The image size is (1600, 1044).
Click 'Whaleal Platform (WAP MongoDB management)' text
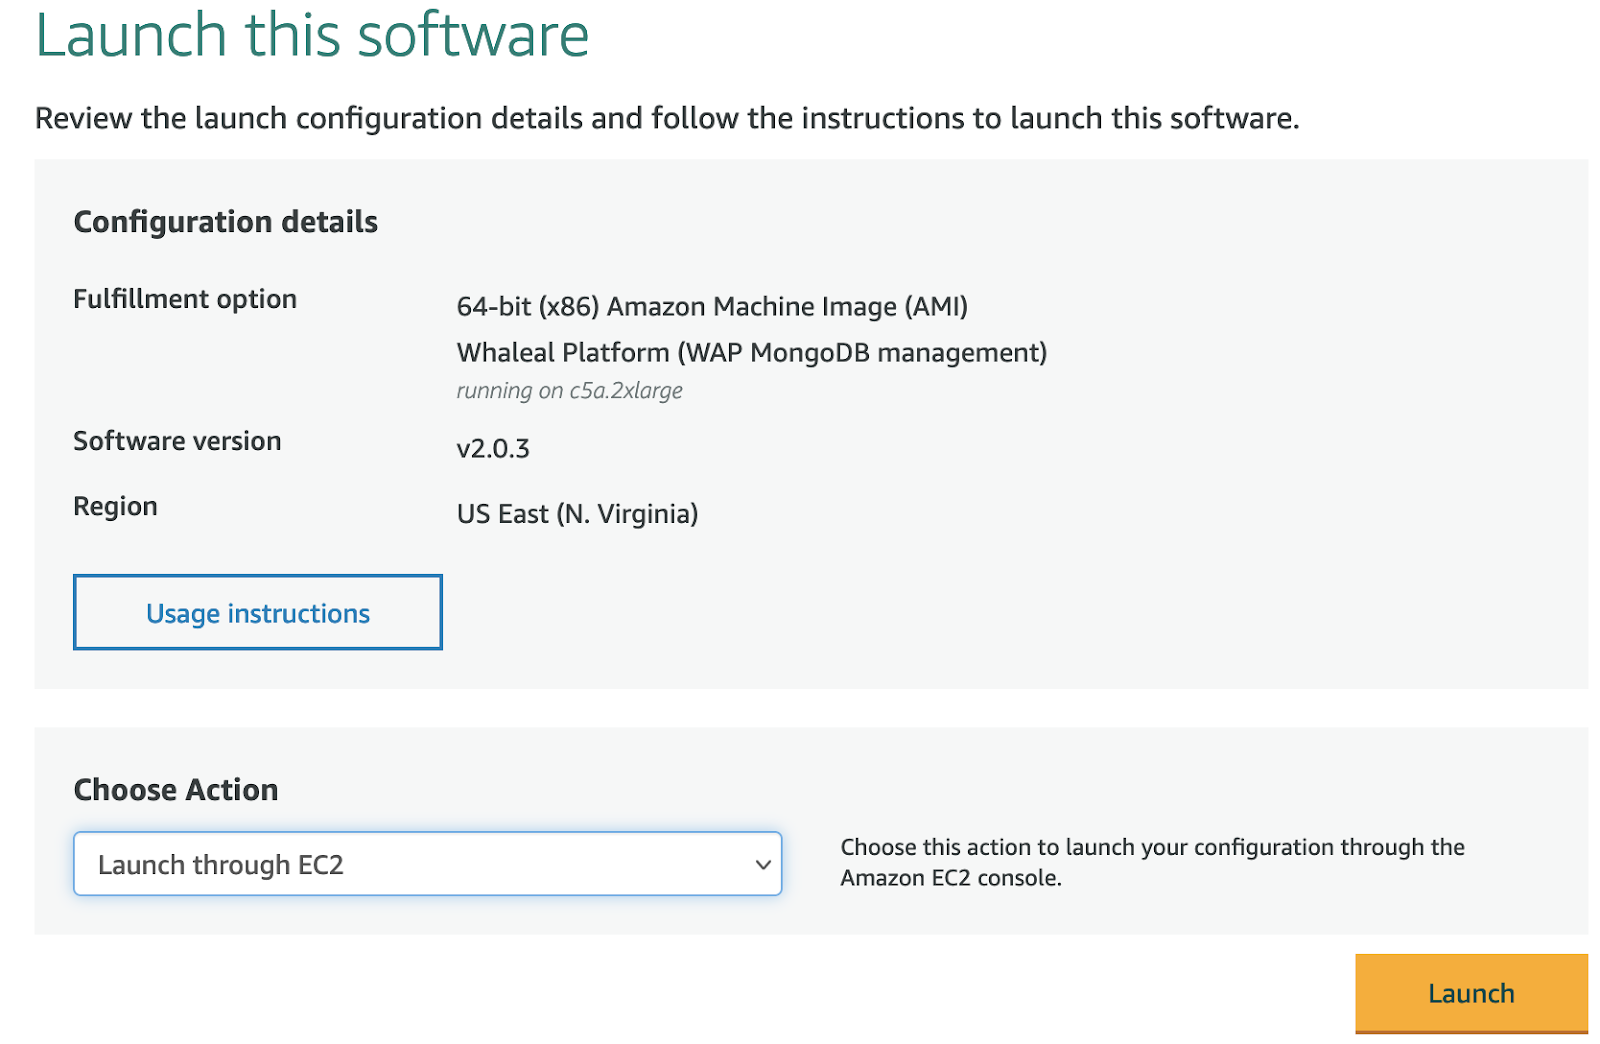pyautogui.click(x=751, y=352)
